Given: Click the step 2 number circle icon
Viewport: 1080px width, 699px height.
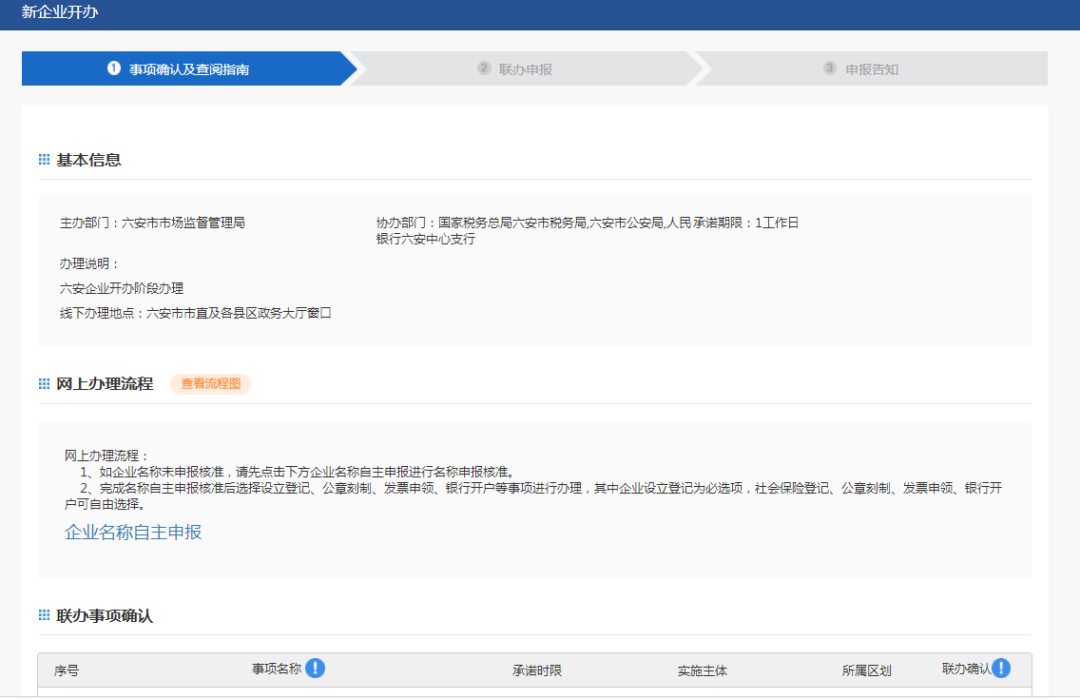Looking at the screenshot, I should point(484,69).
